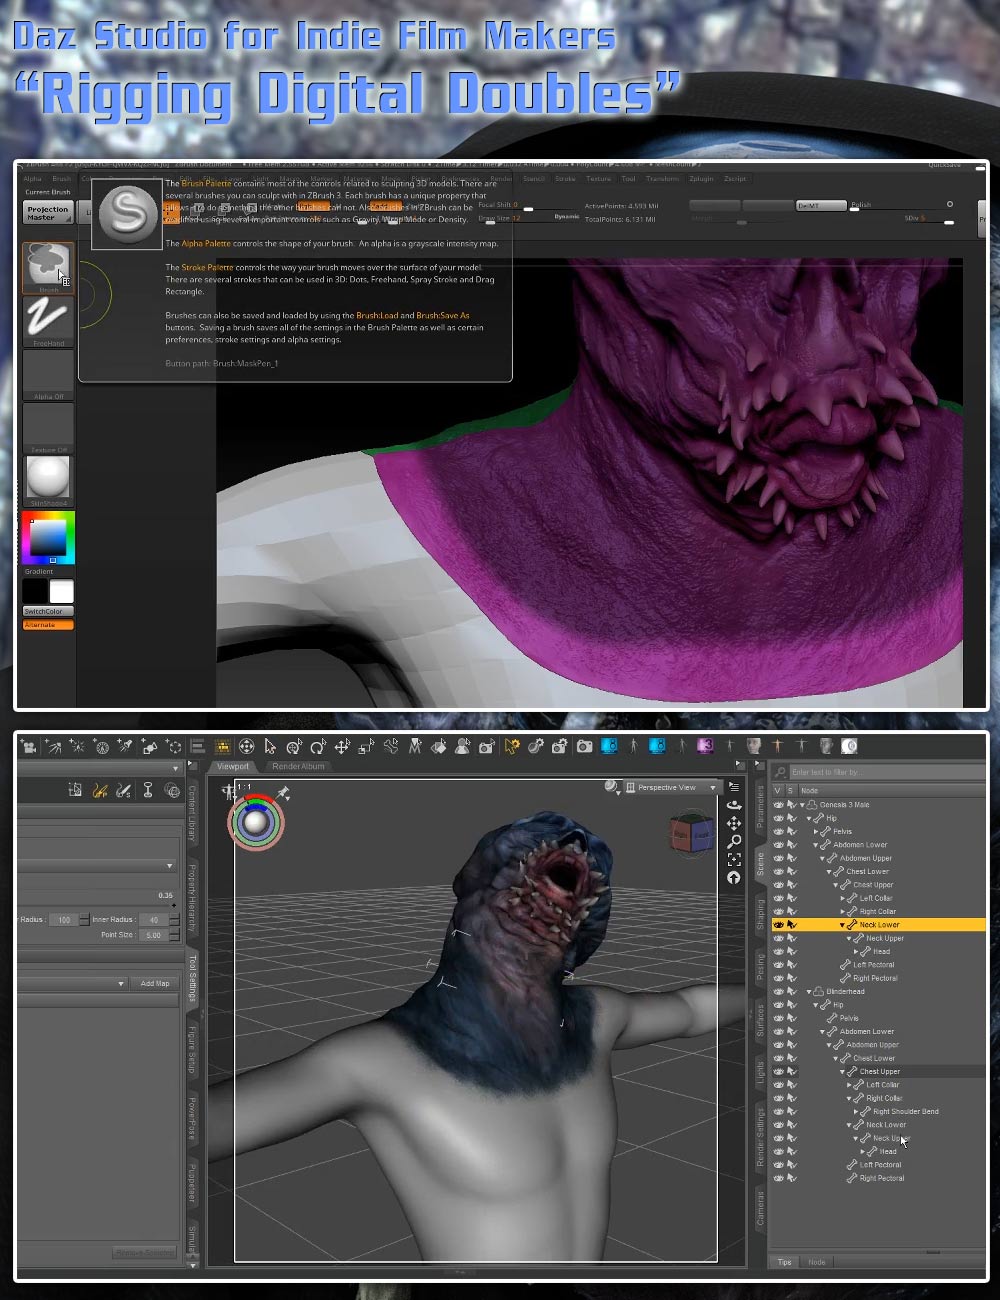1000x1300 pixels.
Task: Select Chest Upper under Blinderhead
Action: pos(879,1071)
